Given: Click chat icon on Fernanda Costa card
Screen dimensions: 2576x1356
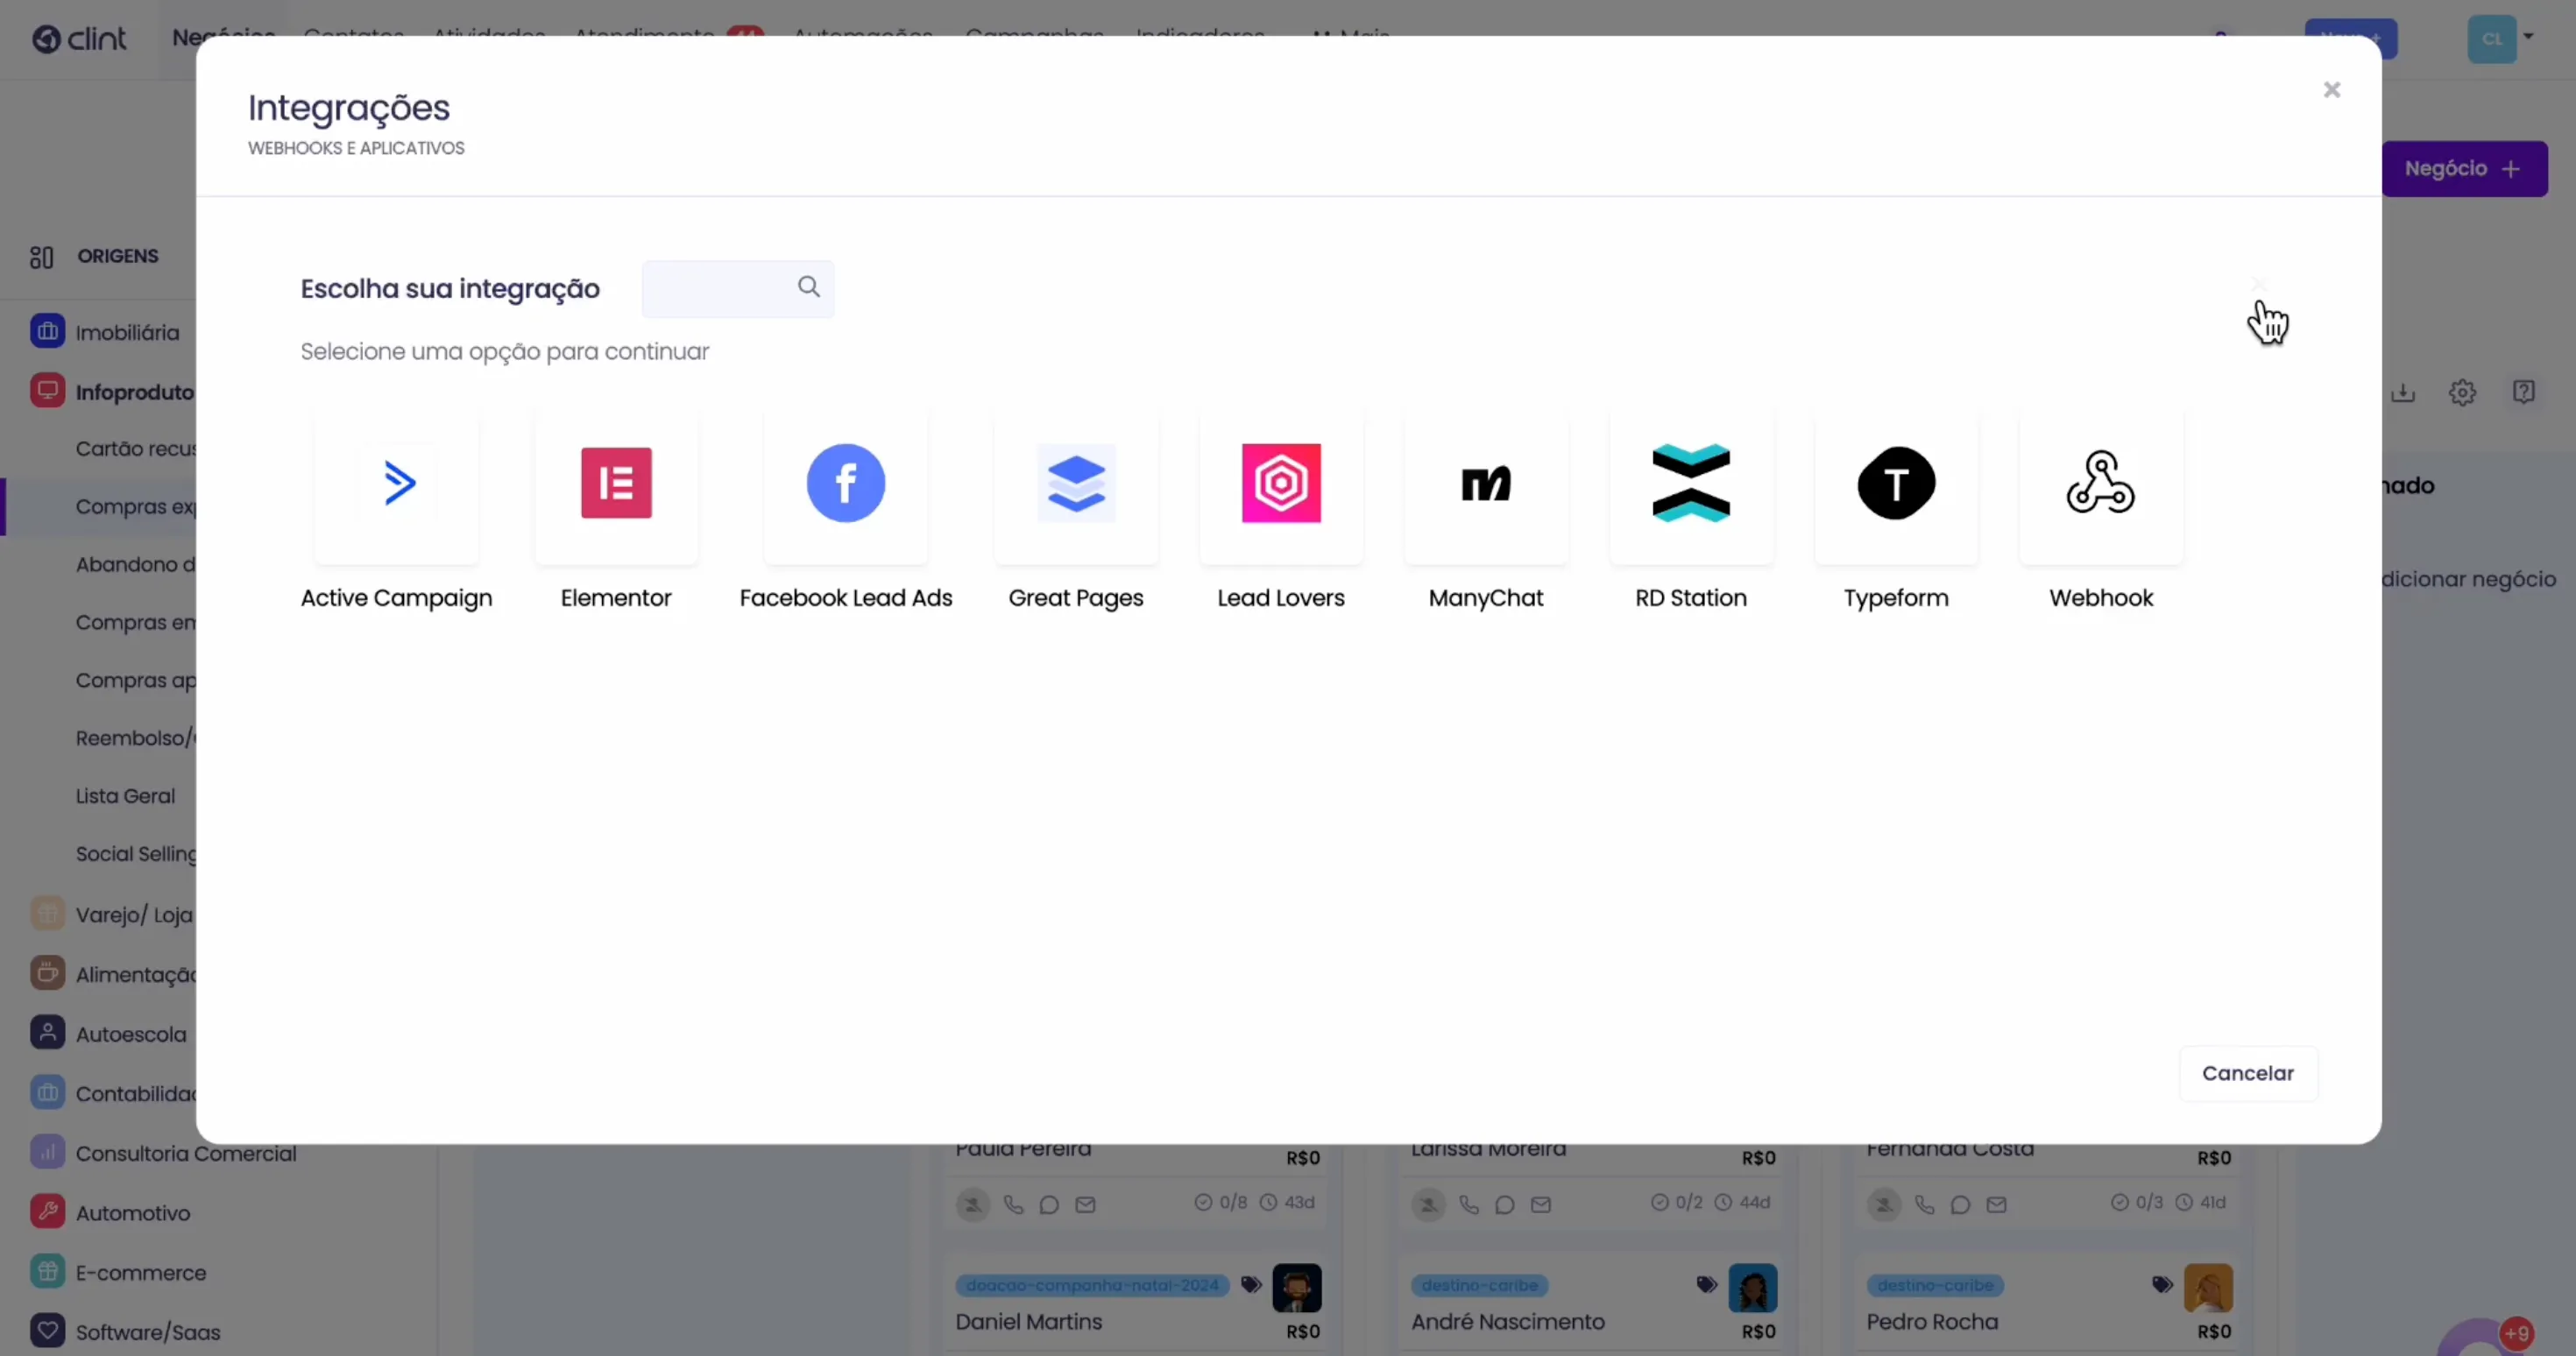Looking at the screenshot, I should pos(1960,1205).
